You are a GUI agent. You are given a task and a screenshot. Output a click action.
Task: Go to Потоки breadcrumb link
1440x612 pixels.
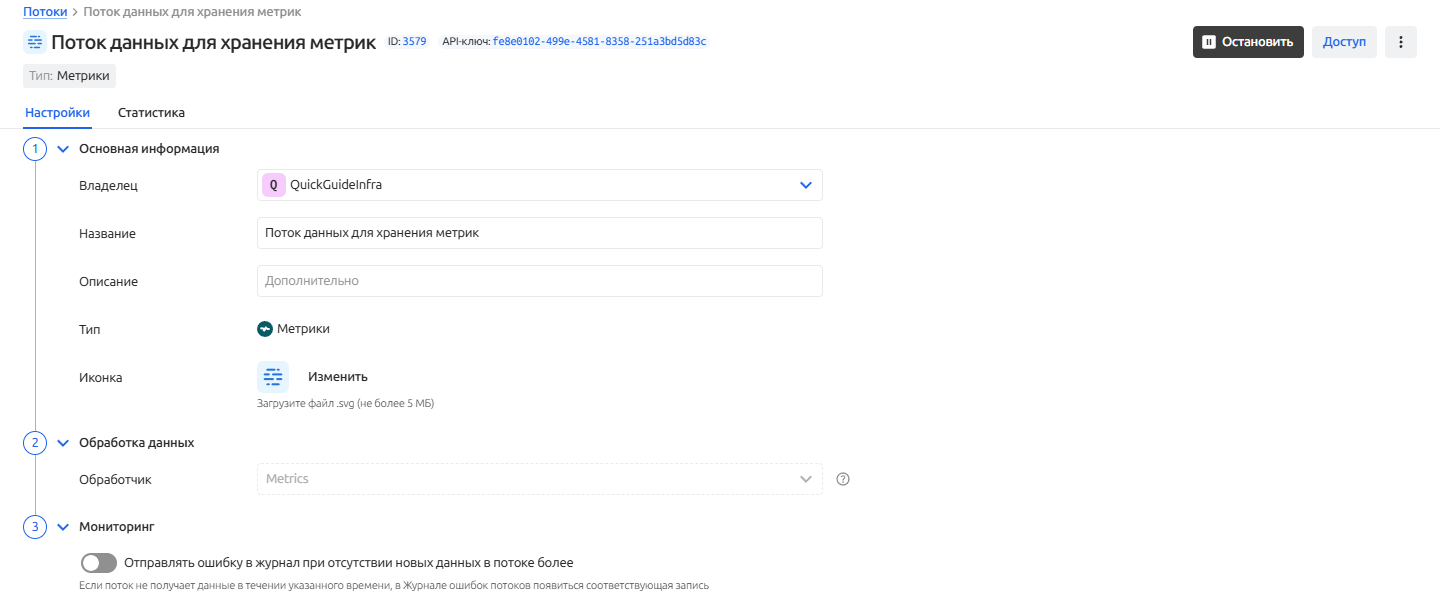point(45,12)
